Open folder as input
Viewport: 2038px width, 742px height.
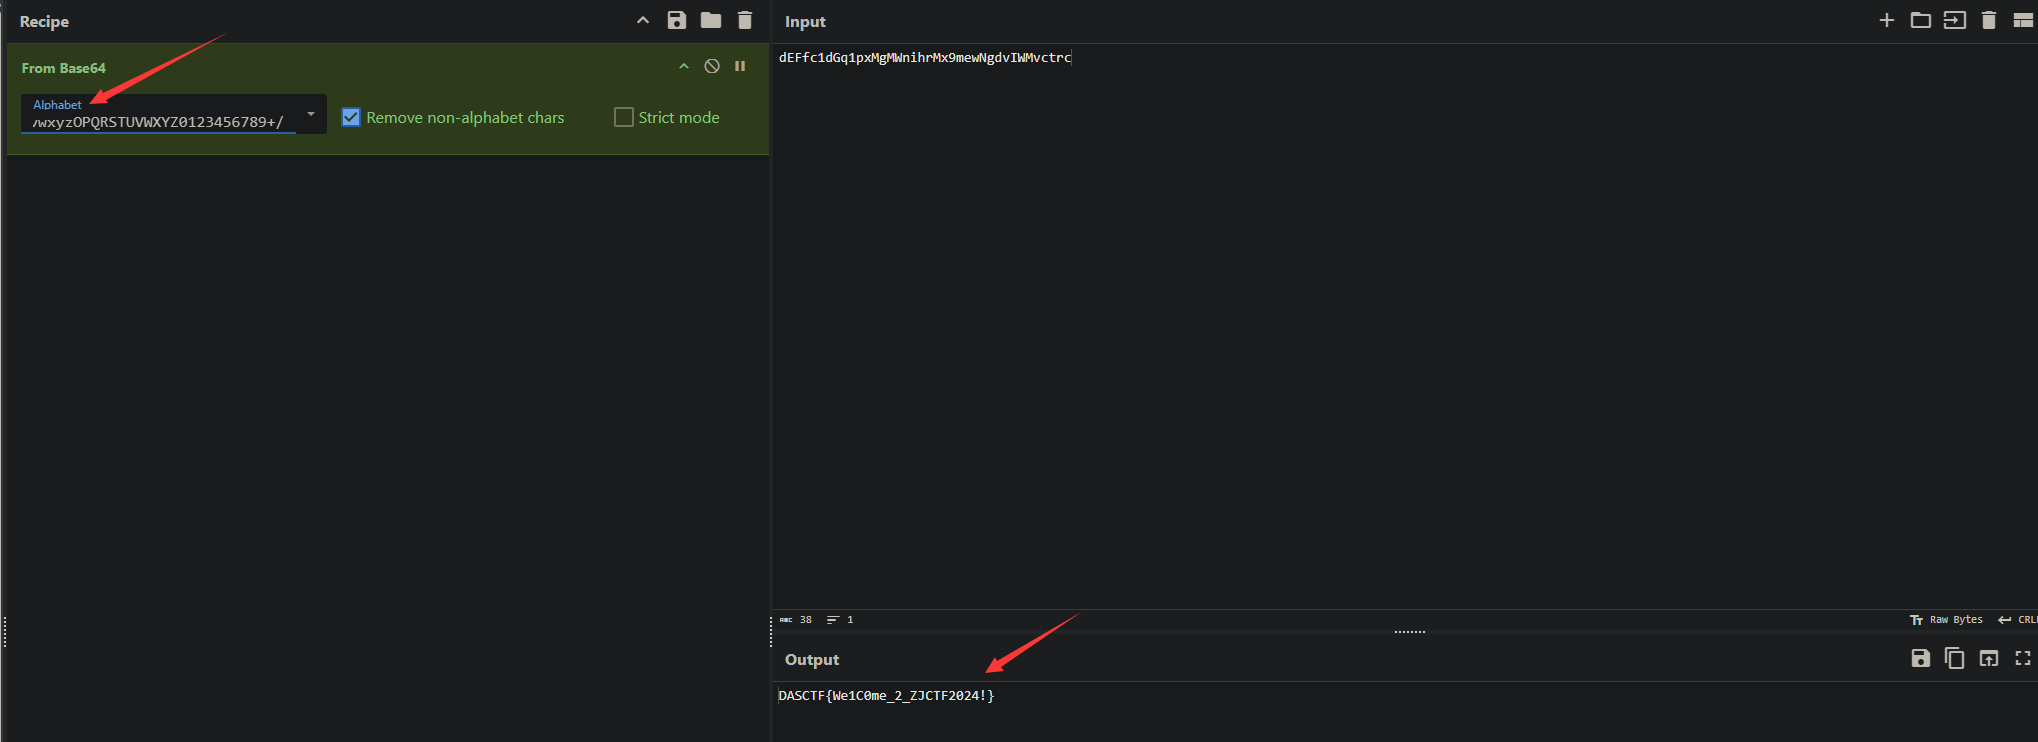point(1921,20)
